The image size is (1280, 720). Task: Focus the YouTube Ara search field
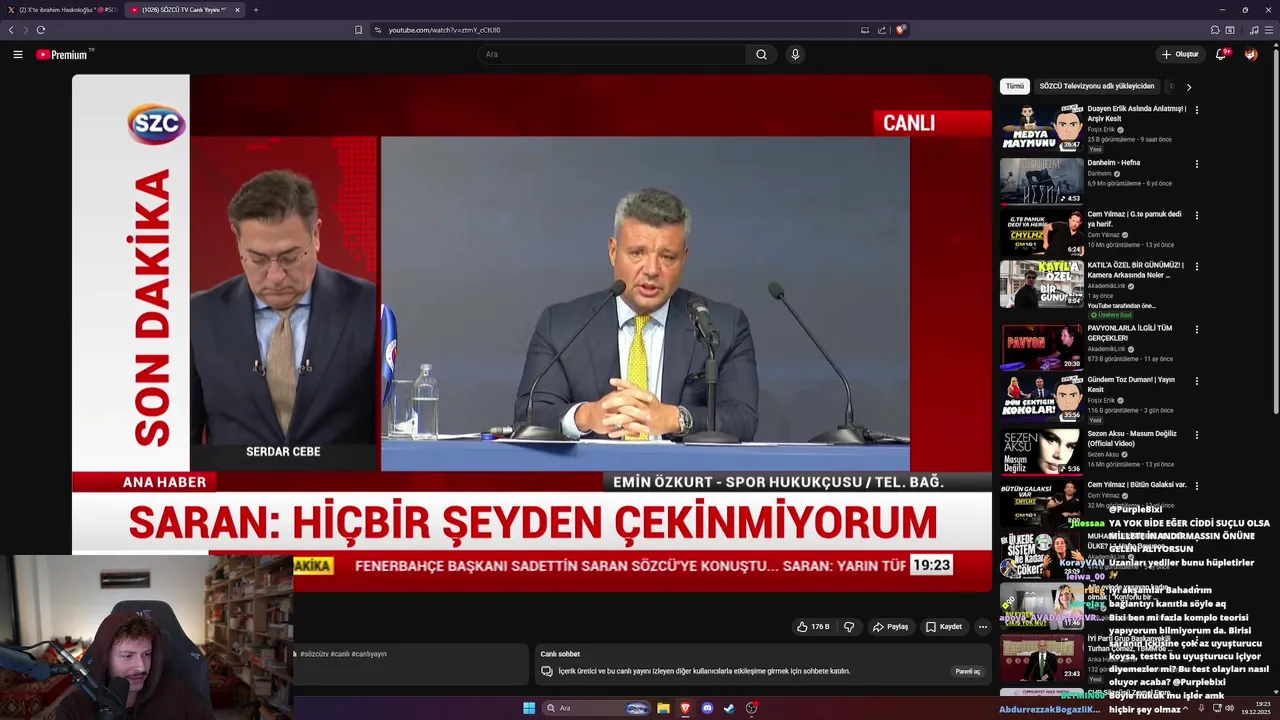click(612, 55)
